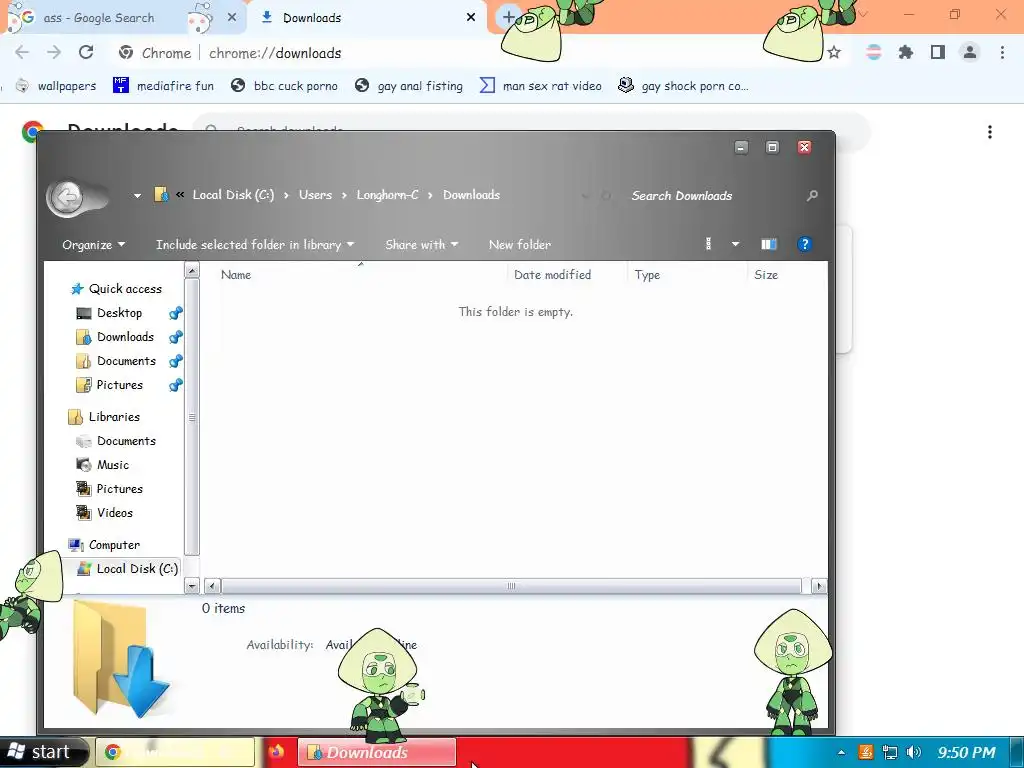Toggle the preview pane icon
Viewport: 1024px width, 768px height.
[x=769, y=244]
